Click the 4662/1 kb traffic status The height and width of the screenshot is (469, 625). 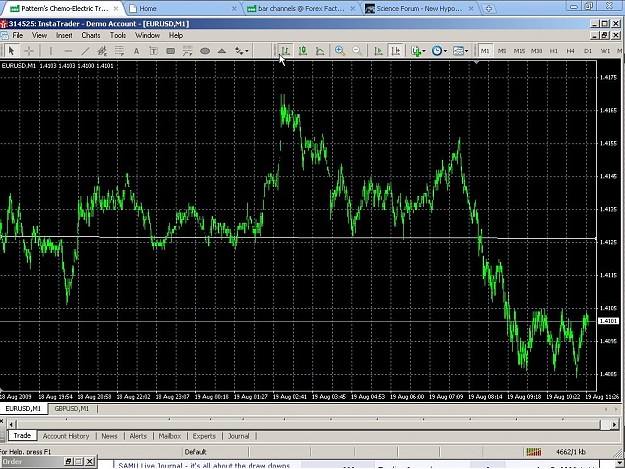click(570, 452)
